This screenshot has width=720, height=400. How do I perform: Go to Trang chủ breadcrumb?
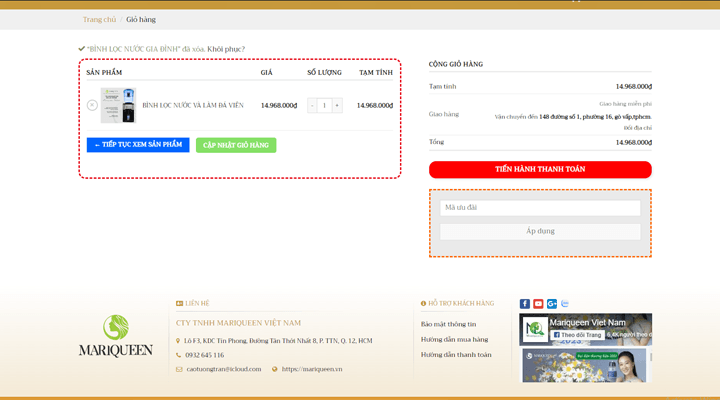tap(99, 19)
